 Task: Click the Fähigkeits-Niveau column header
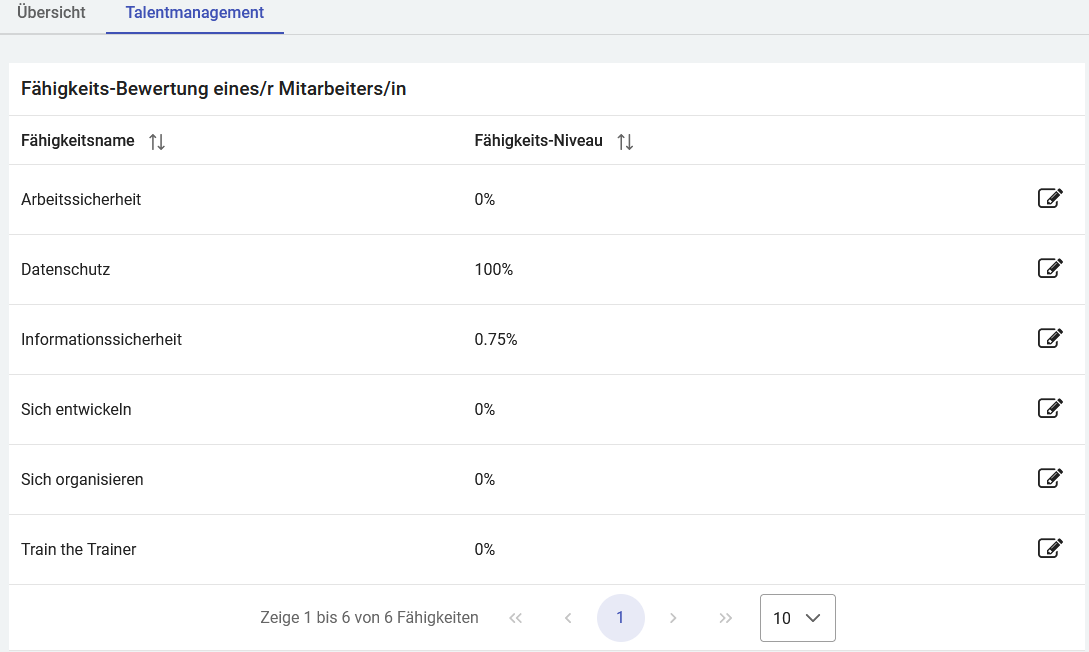(538, 141)
